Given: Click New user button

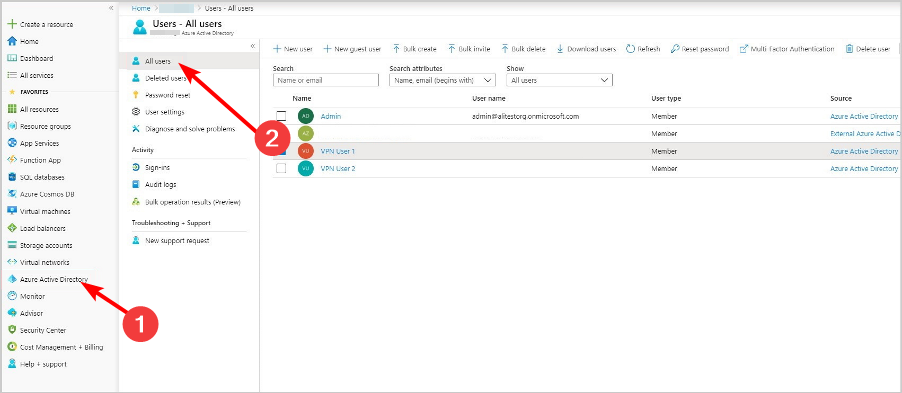Looking at the screenshot, I should pyautogui.click(x=293, y=49).
